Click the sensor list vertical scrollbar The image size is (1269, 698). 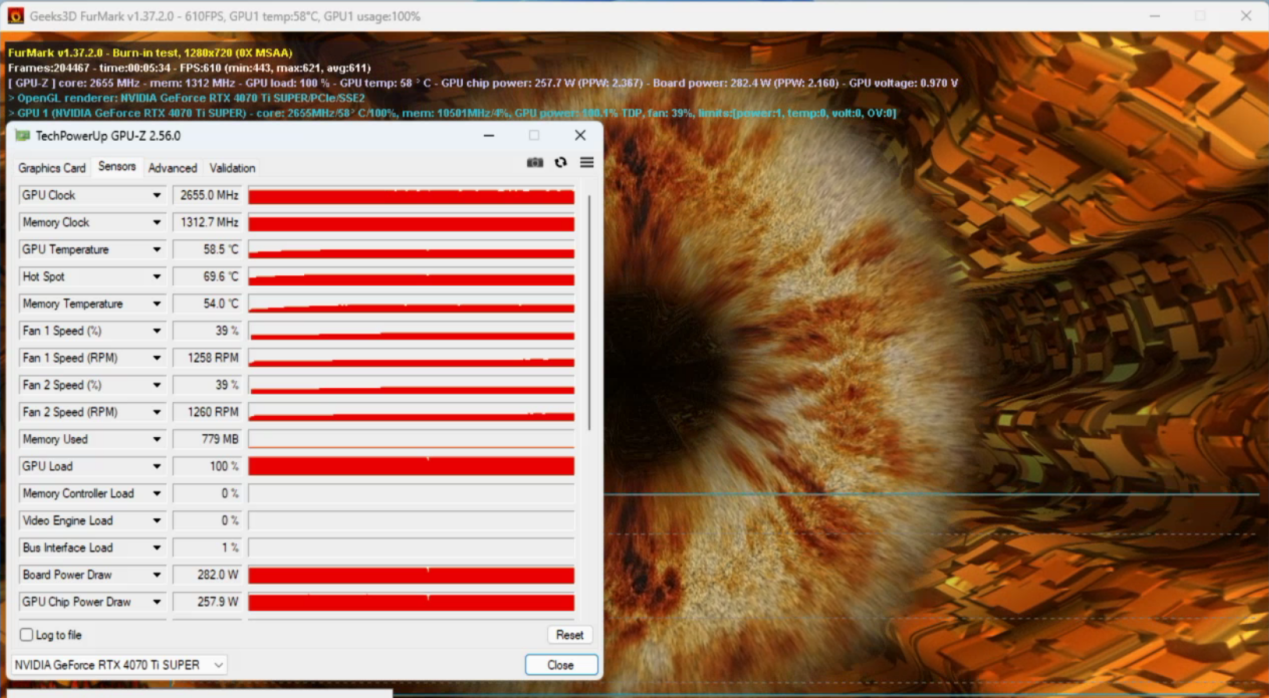[x=589, y=310]
